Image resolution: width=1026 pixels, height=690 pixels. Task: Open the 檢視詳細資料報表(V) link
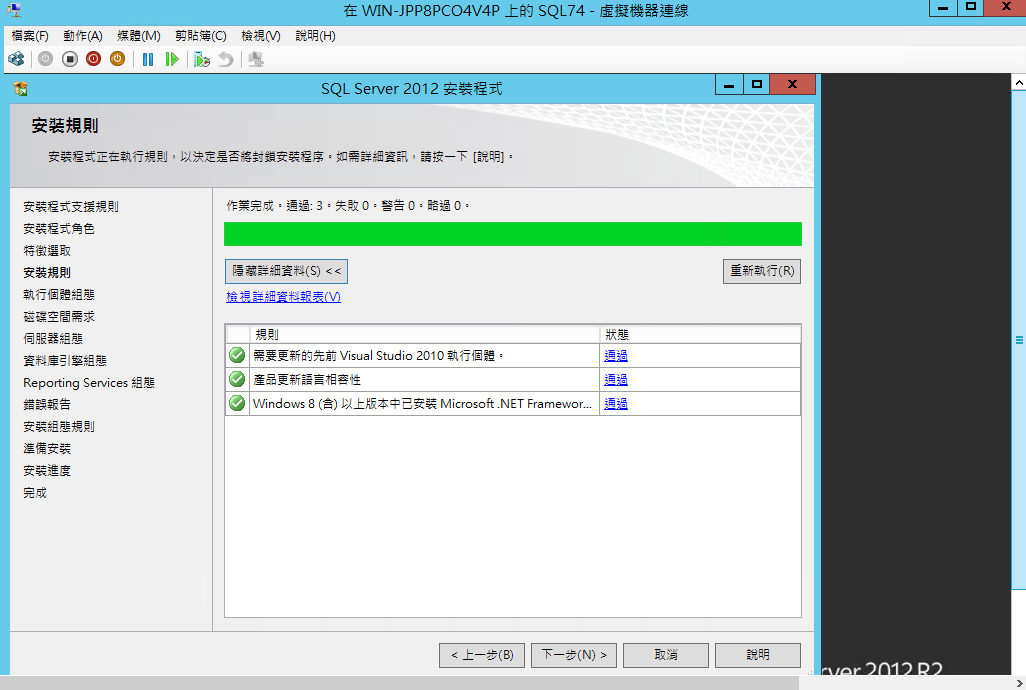283,297
